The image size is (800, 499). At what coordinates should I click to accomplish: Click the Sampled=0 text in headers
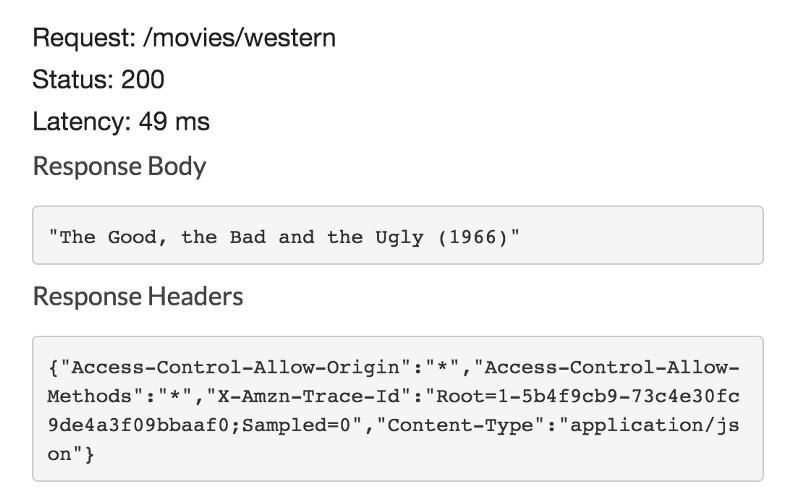(296, 426)
